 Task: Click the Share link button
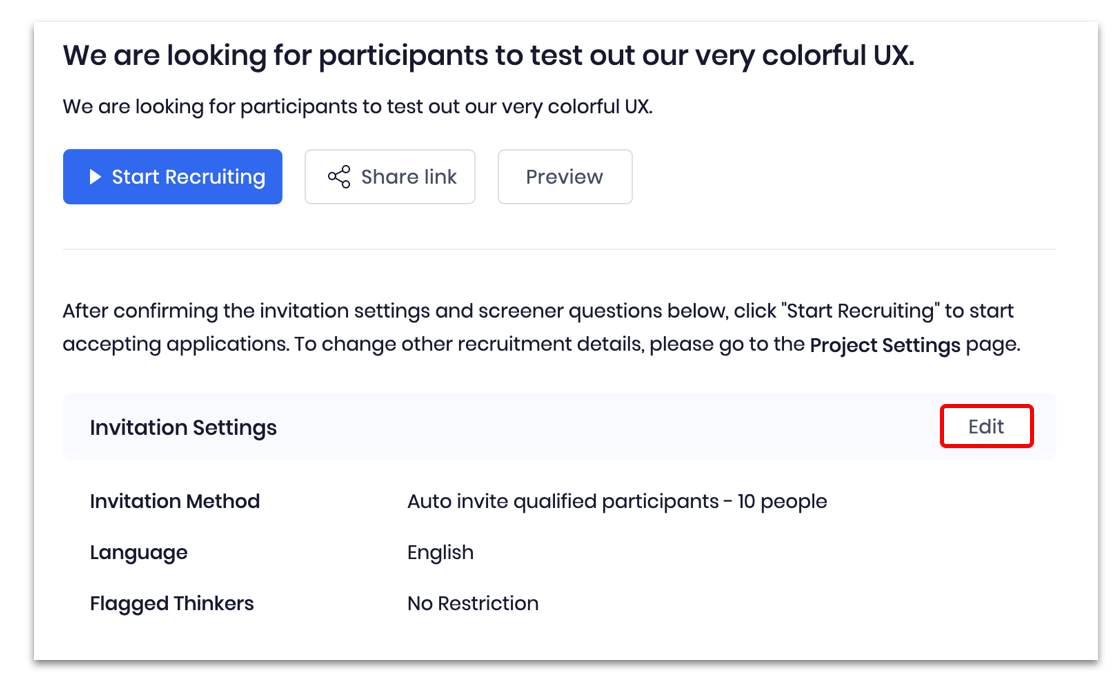pyautogui.click(x=389, y=177)
